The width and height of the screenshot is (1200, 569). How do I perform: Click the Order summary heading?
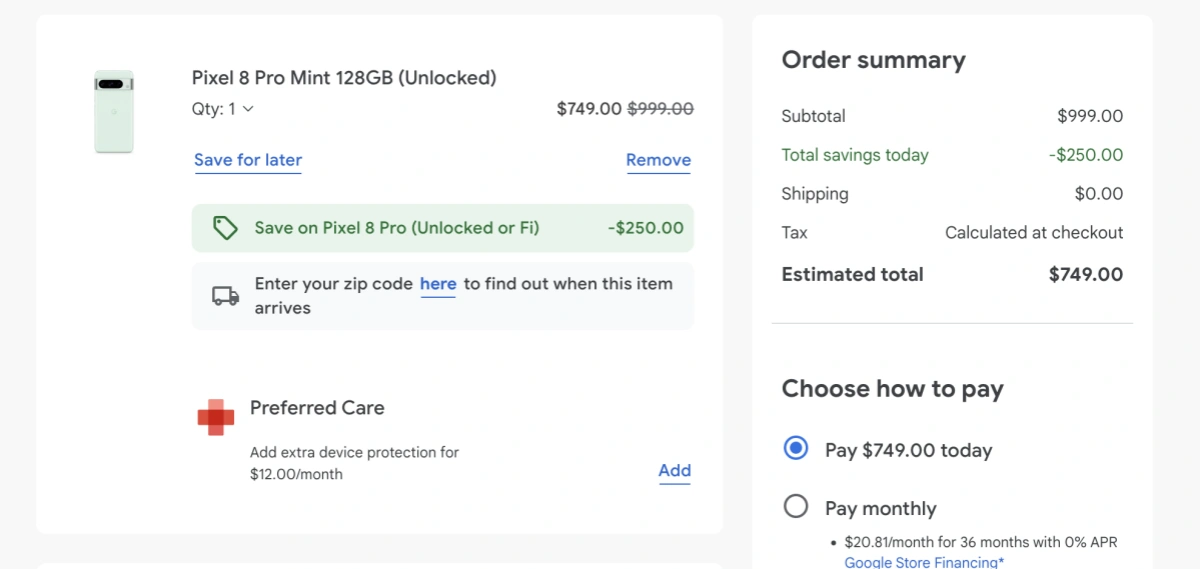coord(873,60)
